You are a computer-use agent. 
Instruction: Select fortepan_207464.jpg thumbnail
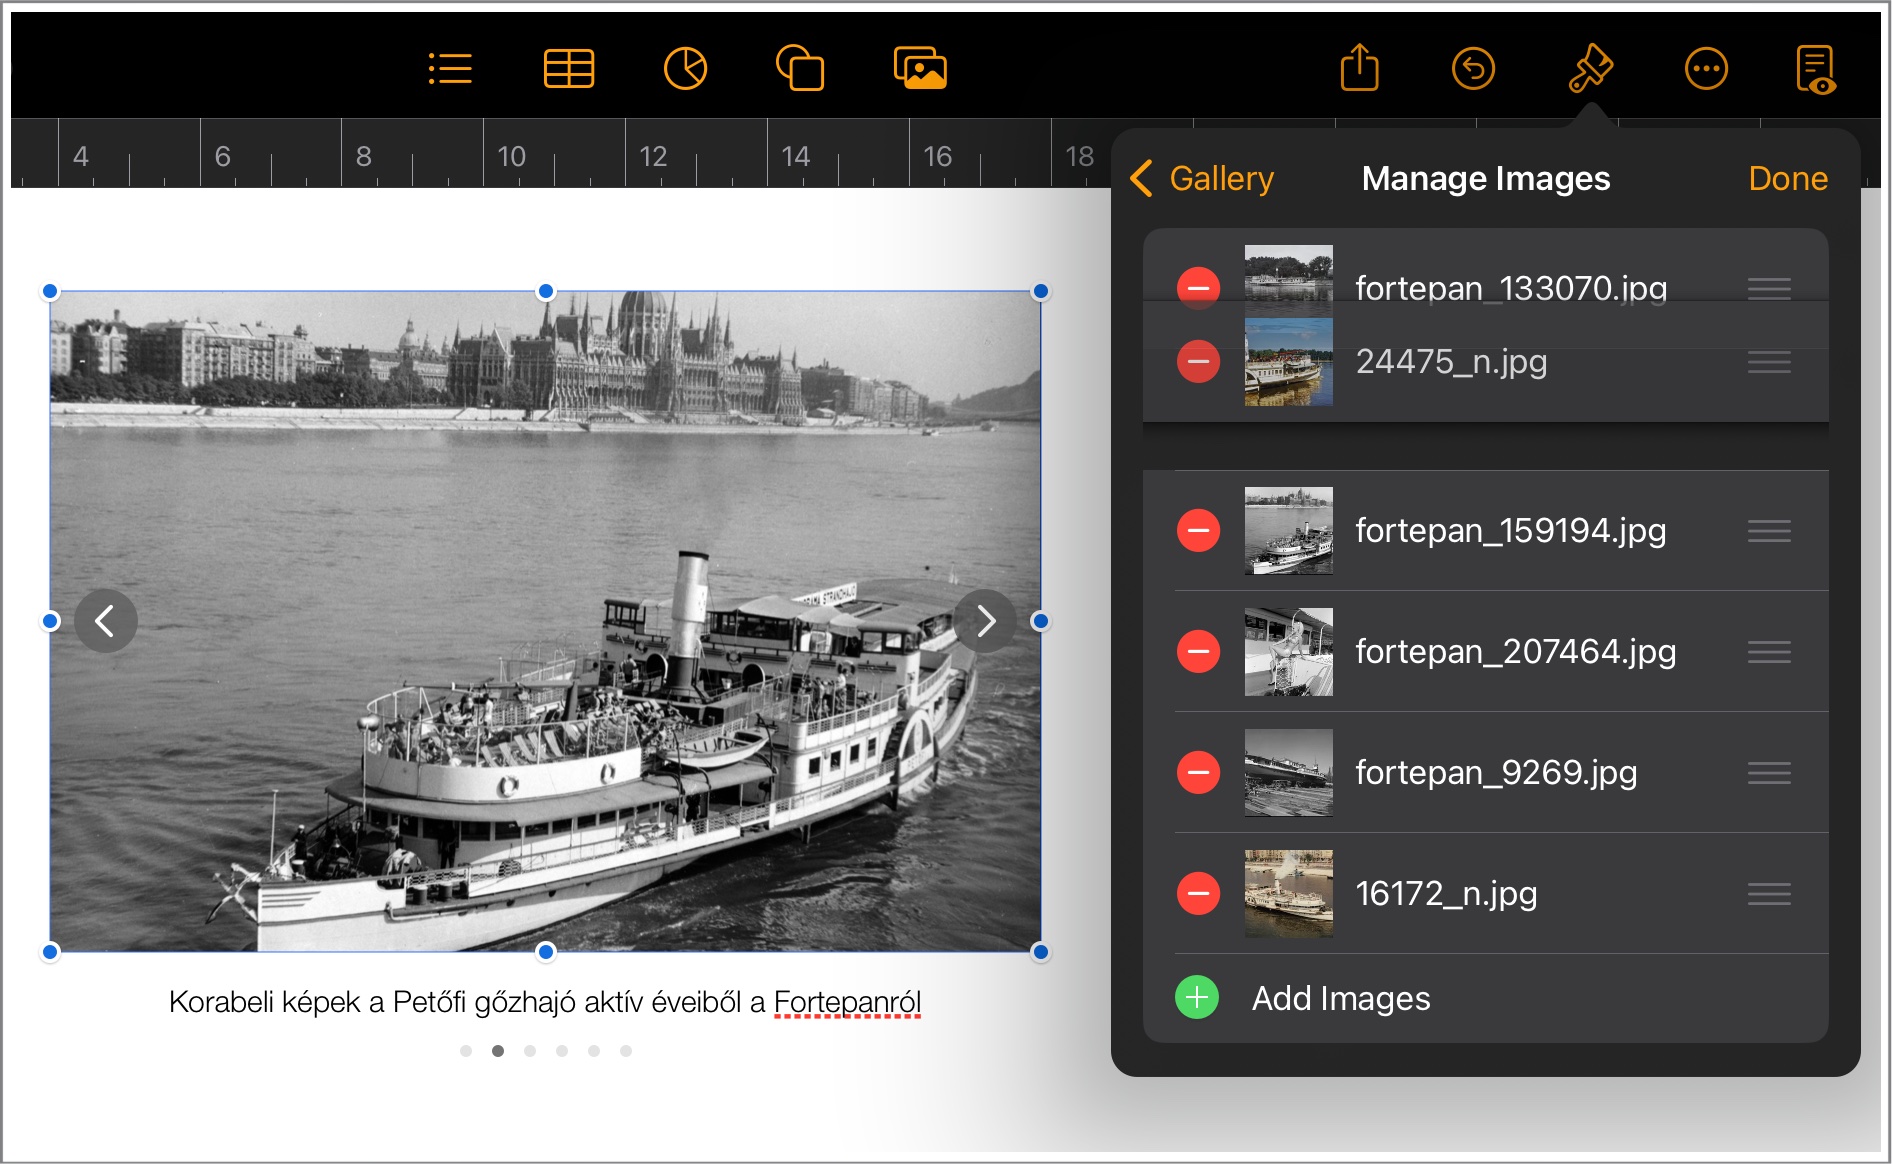pyautogui.click(x=1288, y=652)
